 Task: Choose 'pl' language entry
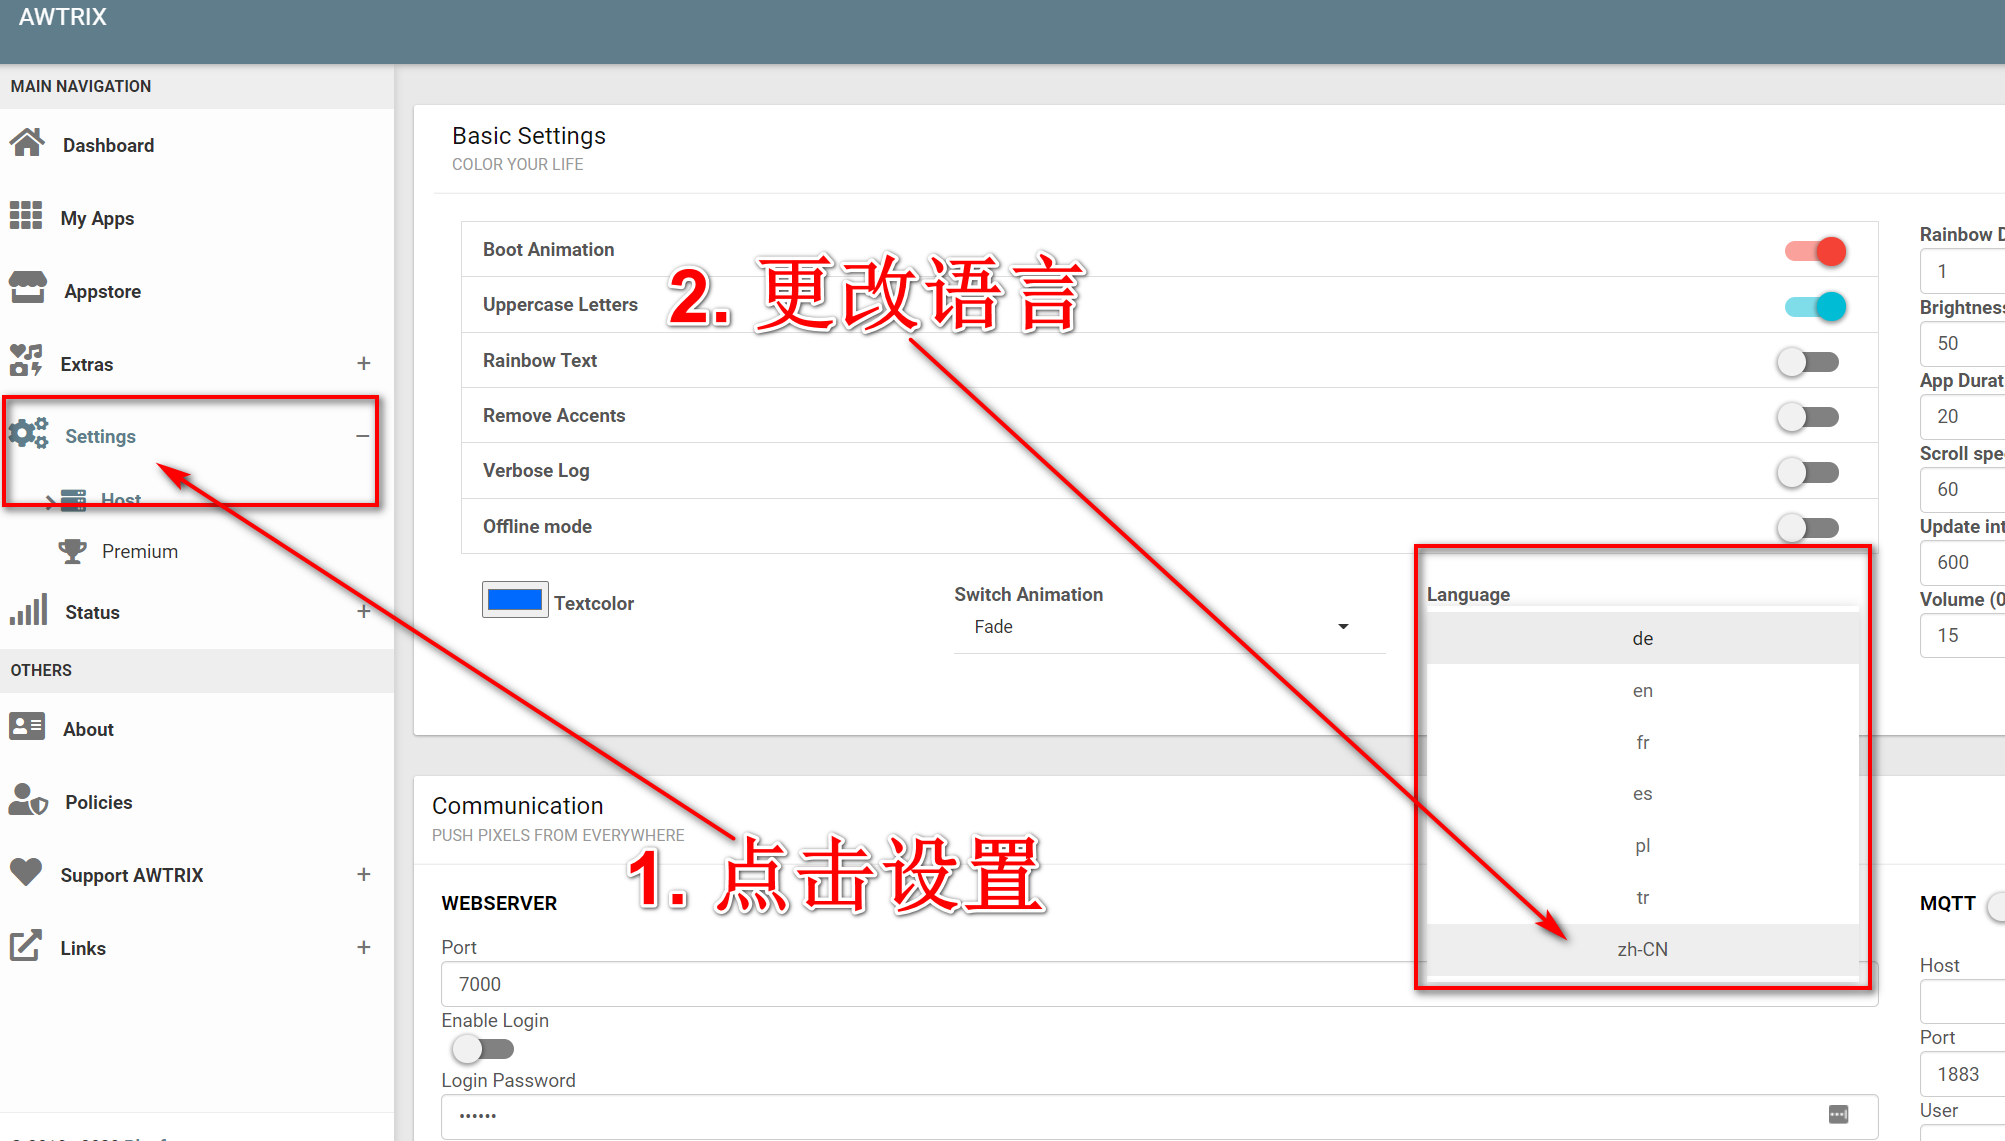1642,846
